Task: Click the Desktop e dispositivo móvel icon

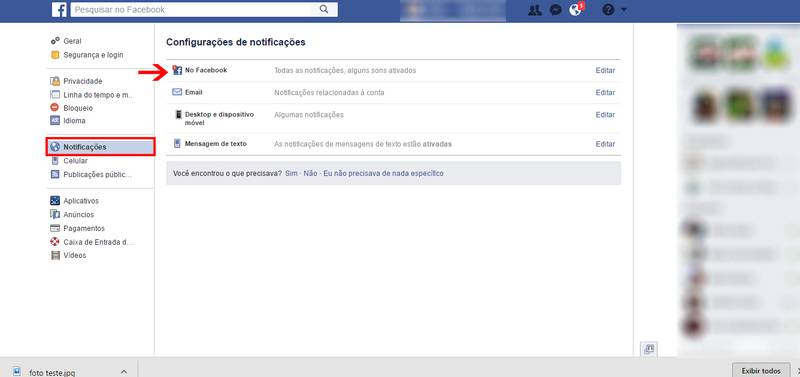Action: (179, 115)
